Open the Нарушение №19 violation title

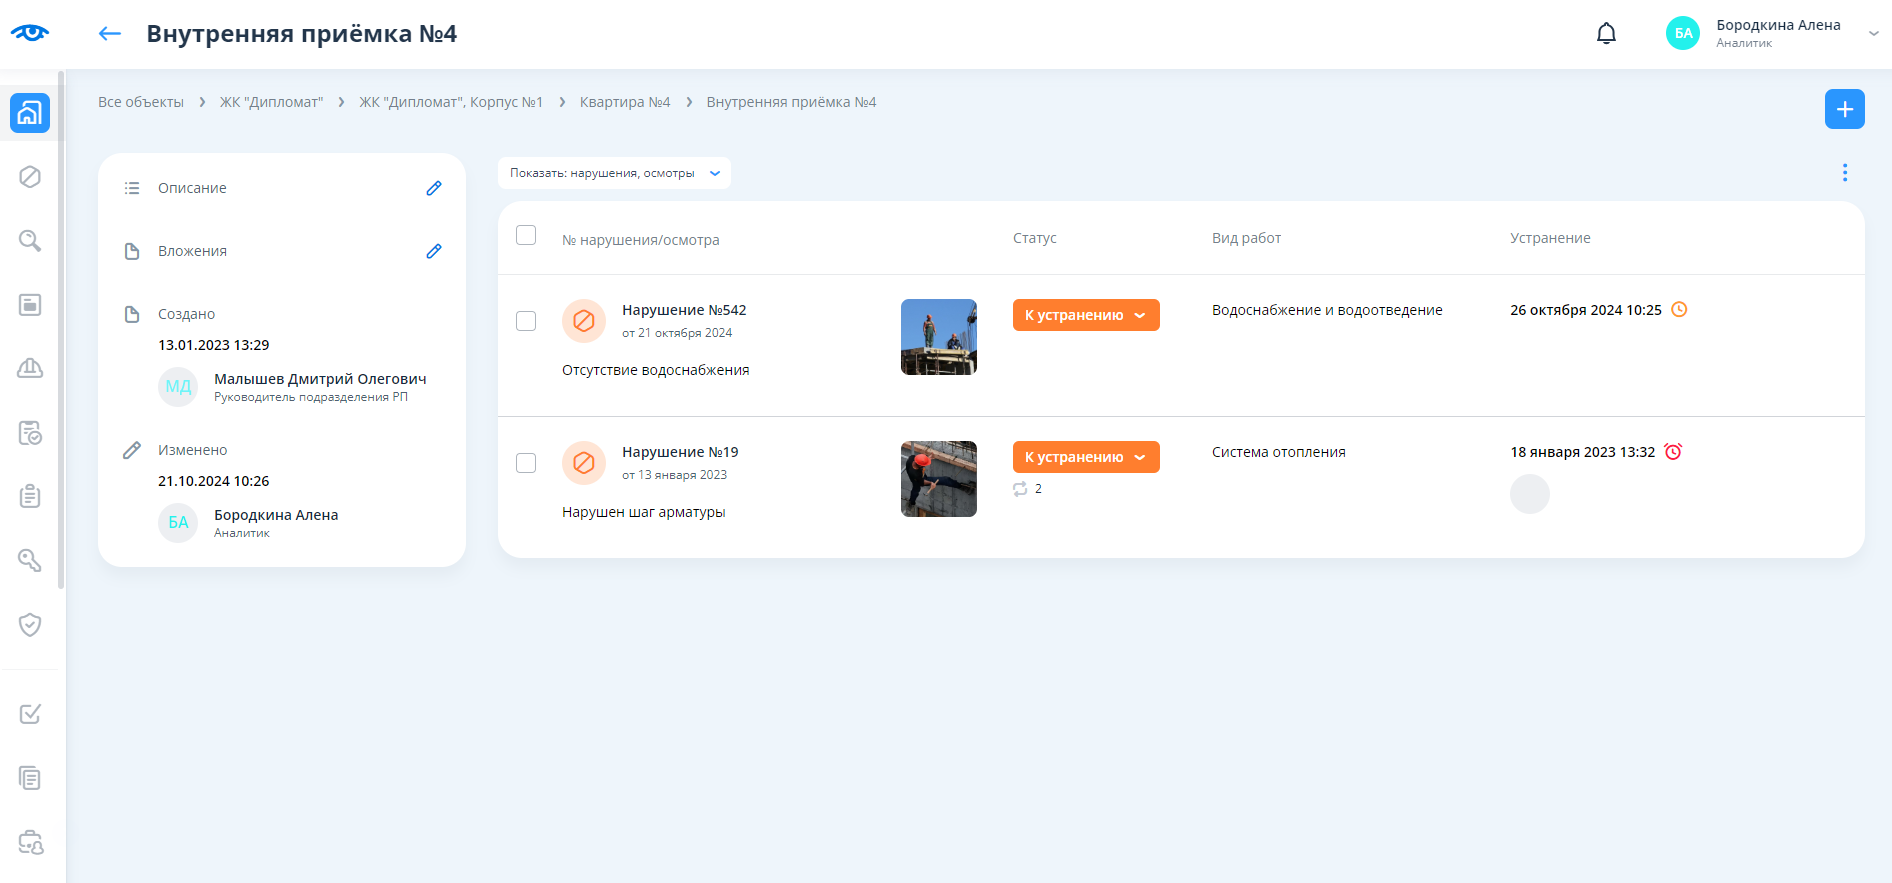680,452
